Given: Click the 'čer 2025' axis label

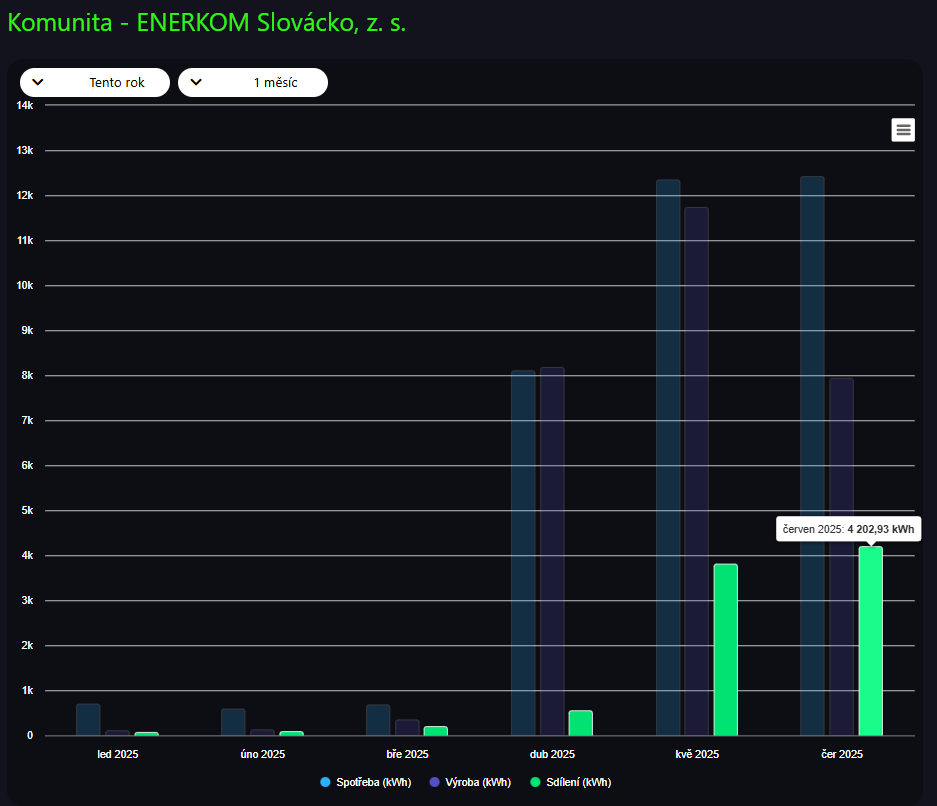Looking at the screenshot, I should (x=842, y=754).
